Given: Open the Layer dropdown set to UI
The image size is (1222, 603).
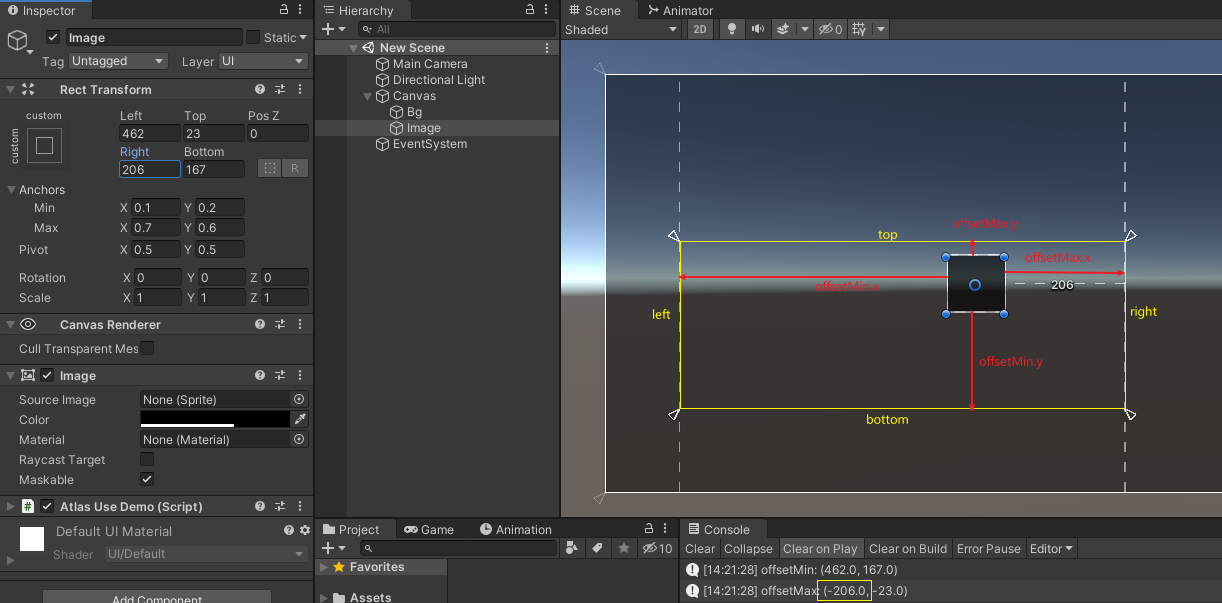Looking at the screenshot, I should tap(262, 61).
